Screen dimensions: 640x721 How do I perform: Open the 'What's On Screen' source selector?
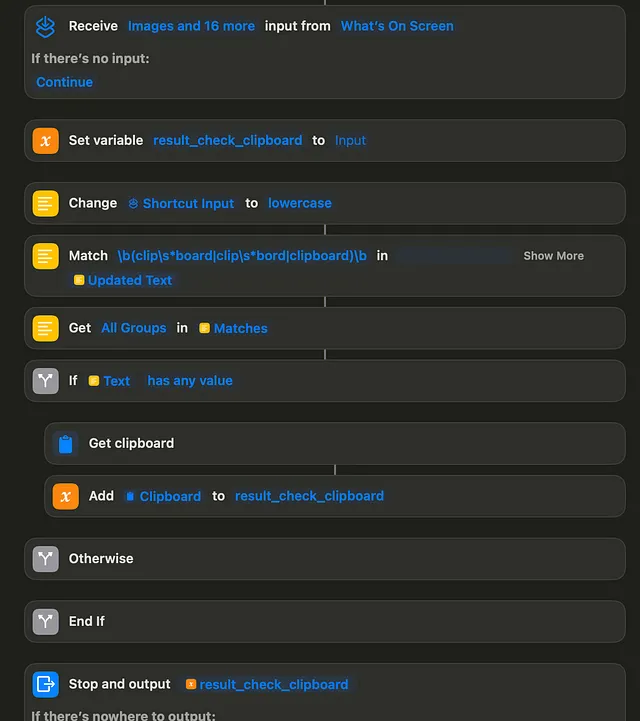[x=397, y=26]
